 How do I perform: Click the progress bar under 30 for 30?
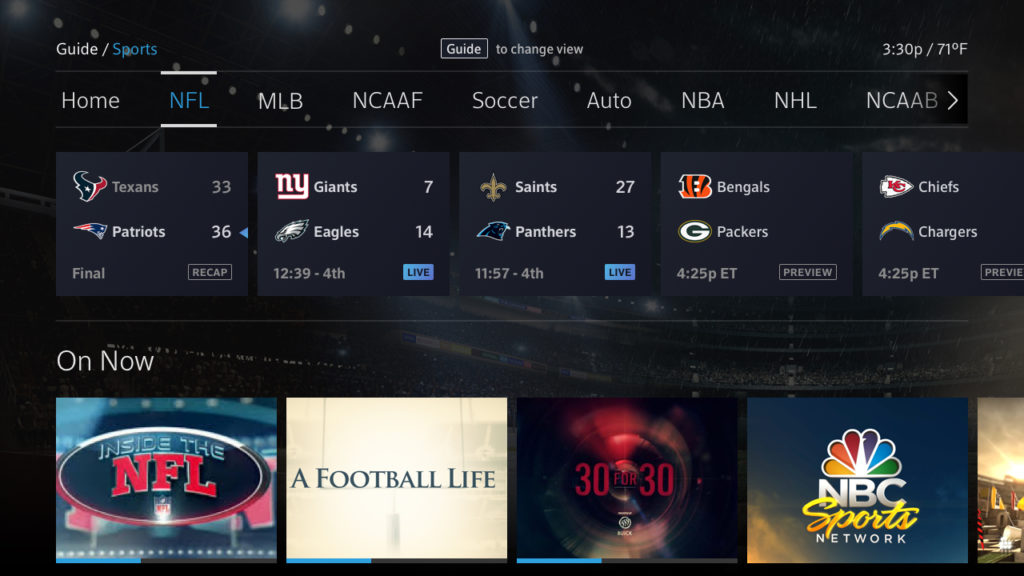point(628,561)
